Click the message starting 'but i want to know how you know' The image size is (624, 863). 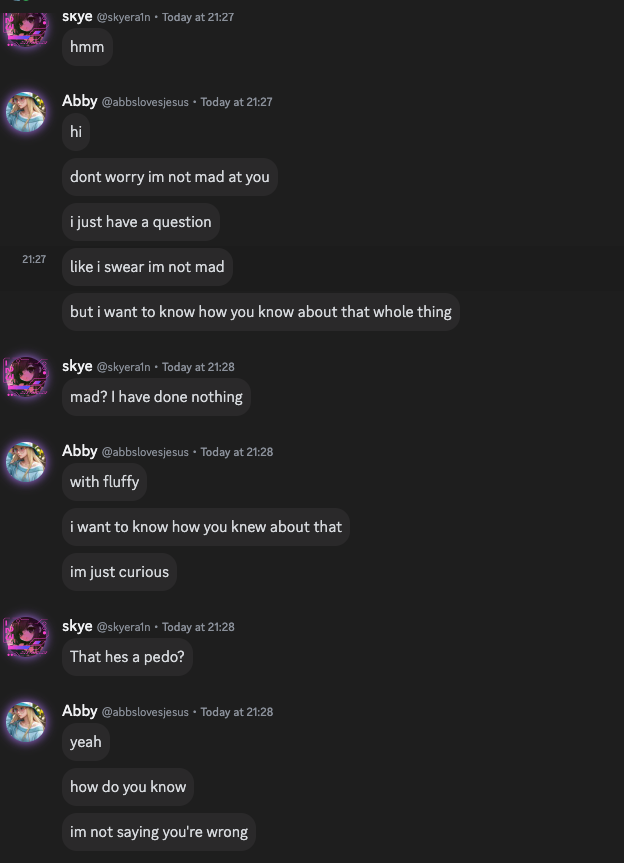pyautogui.click(x=261, y=312)
